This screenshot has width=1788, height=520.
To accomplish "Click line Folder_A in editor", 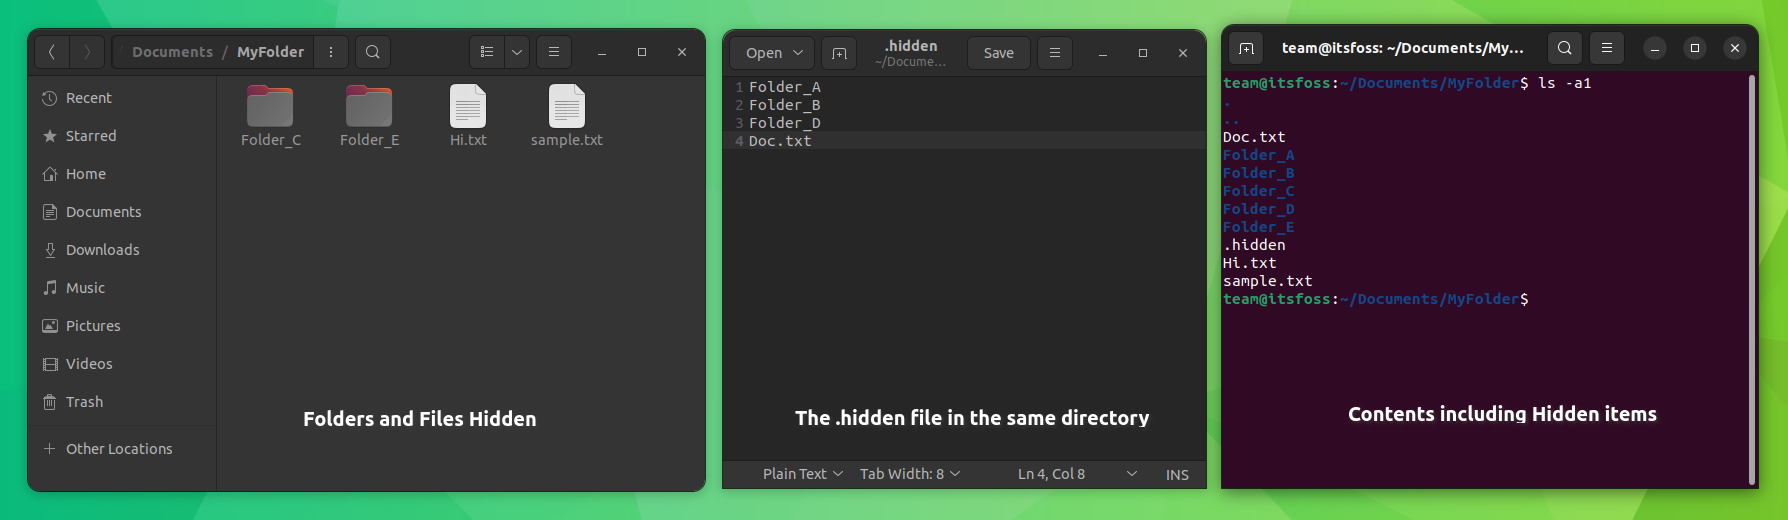I will pyautogui.click(x=785, y=87).
